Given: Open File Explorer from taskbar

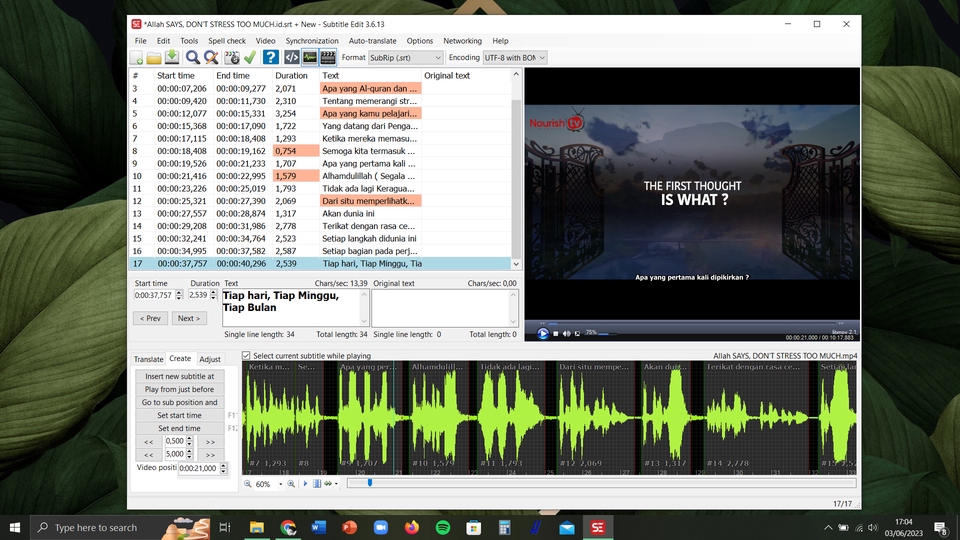Looking at the screenshot, I should coord(257,527).
